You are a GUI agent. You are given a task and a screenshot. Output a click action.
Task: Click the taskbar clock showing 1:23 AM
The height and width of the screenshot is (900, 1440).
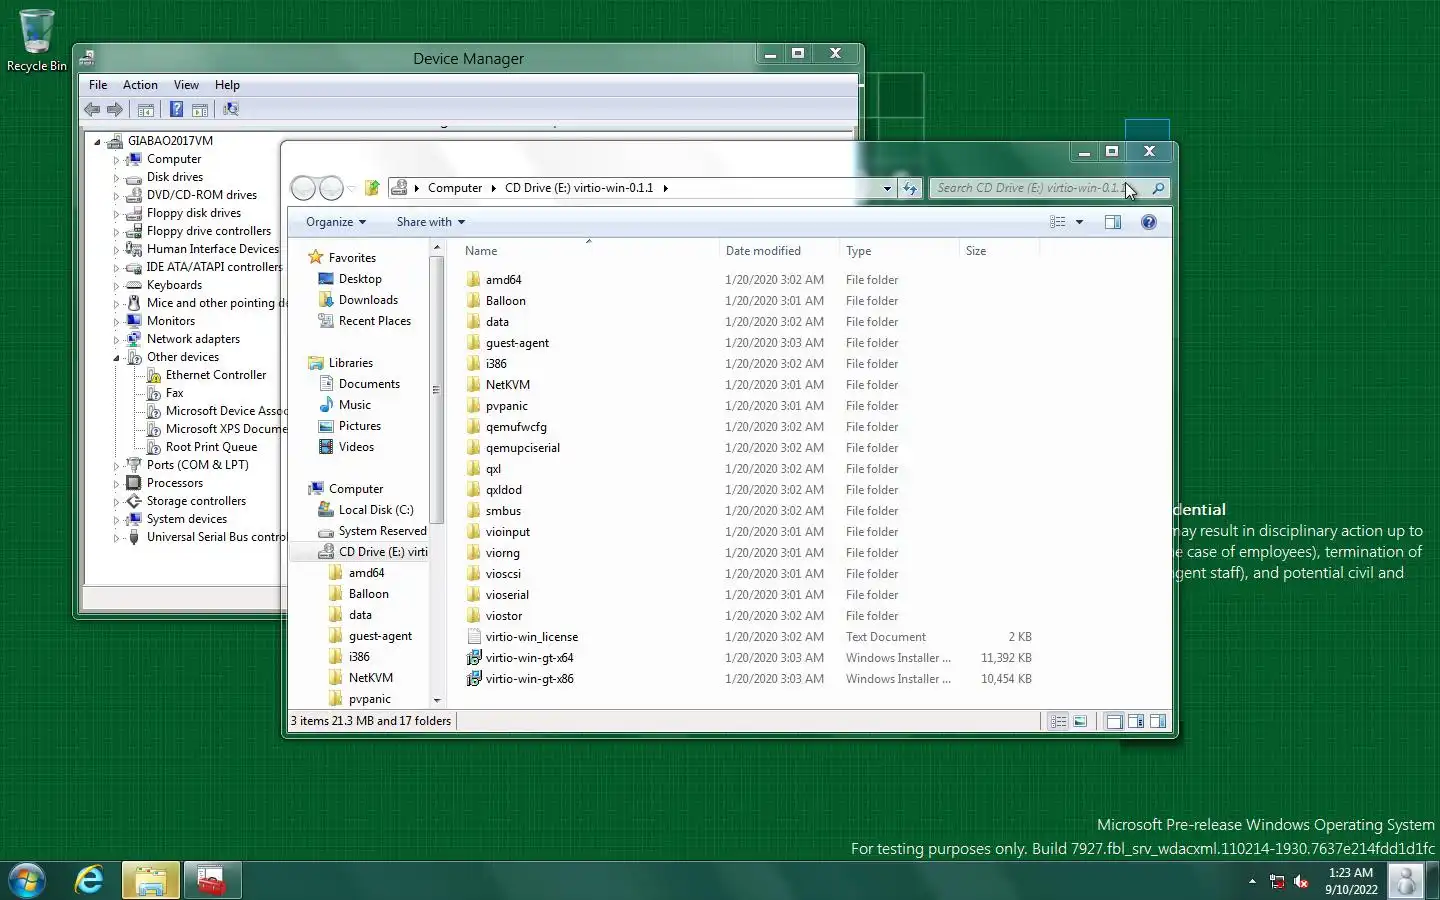[1351, 881]
